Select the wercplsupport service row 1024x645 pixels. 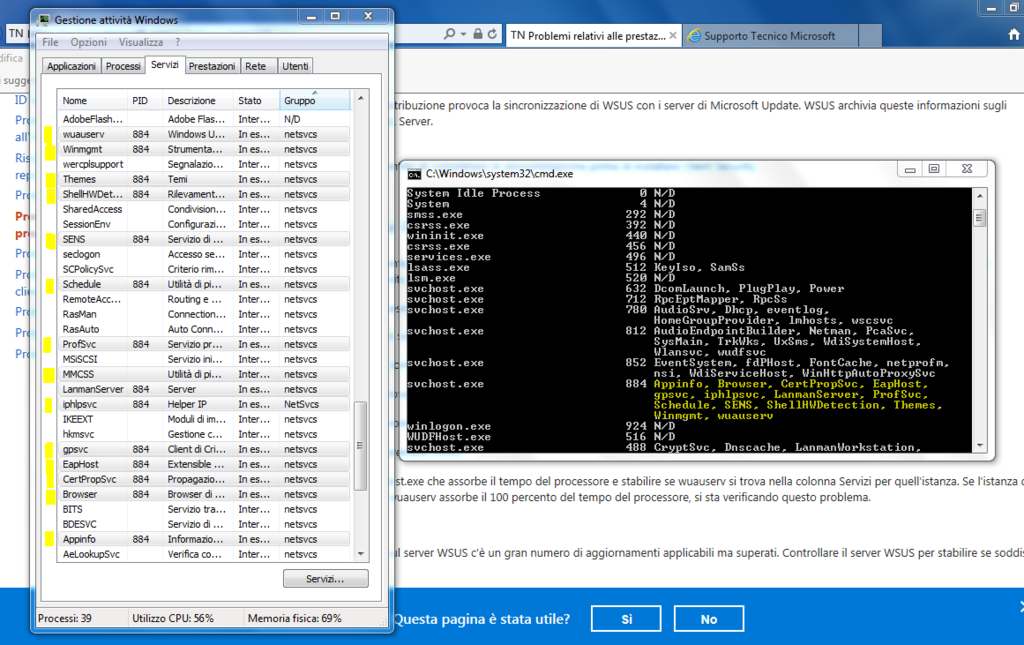(x=203, y=165)
